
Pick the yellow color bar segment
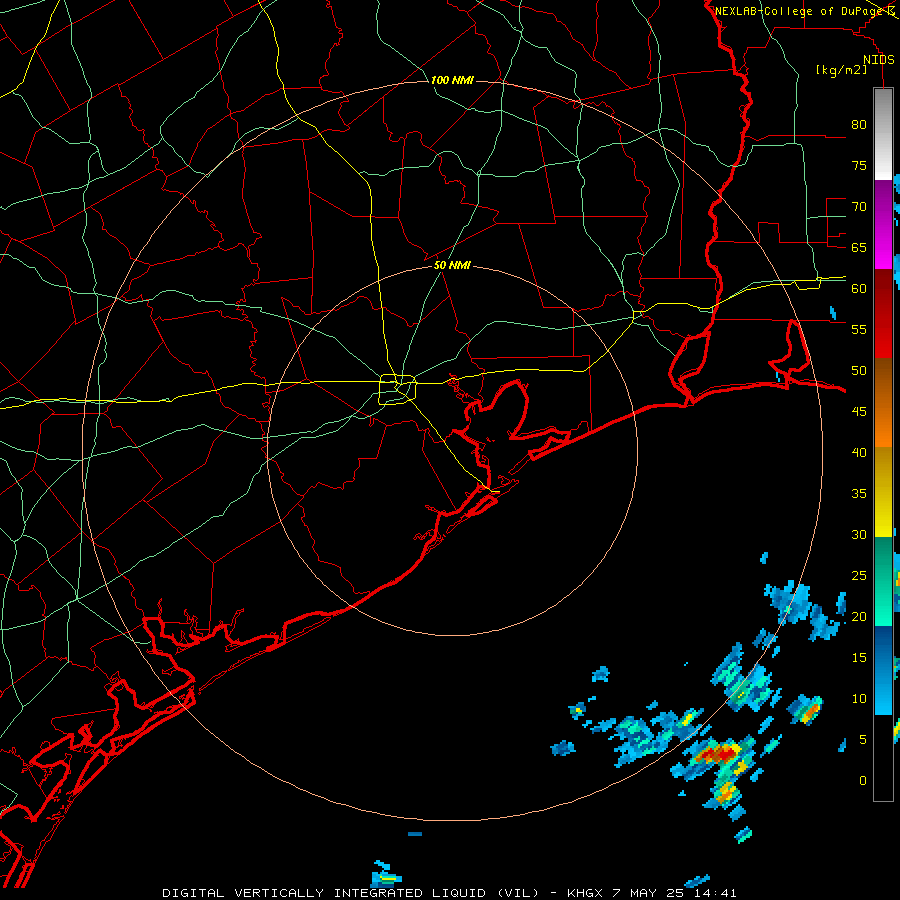point(883,492)
